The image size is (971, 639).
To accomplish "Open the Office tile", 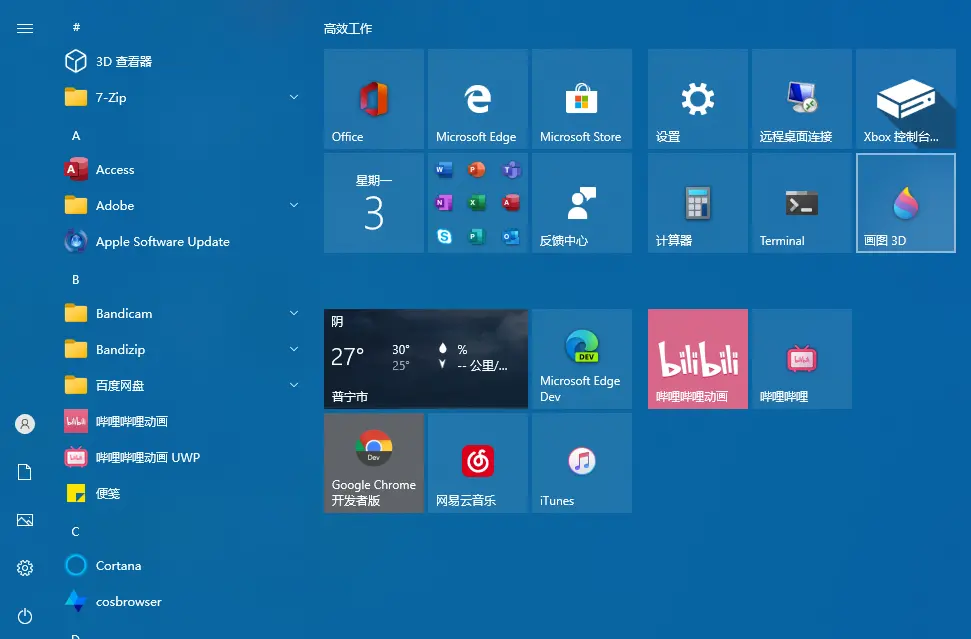I will tap(373, 98).
